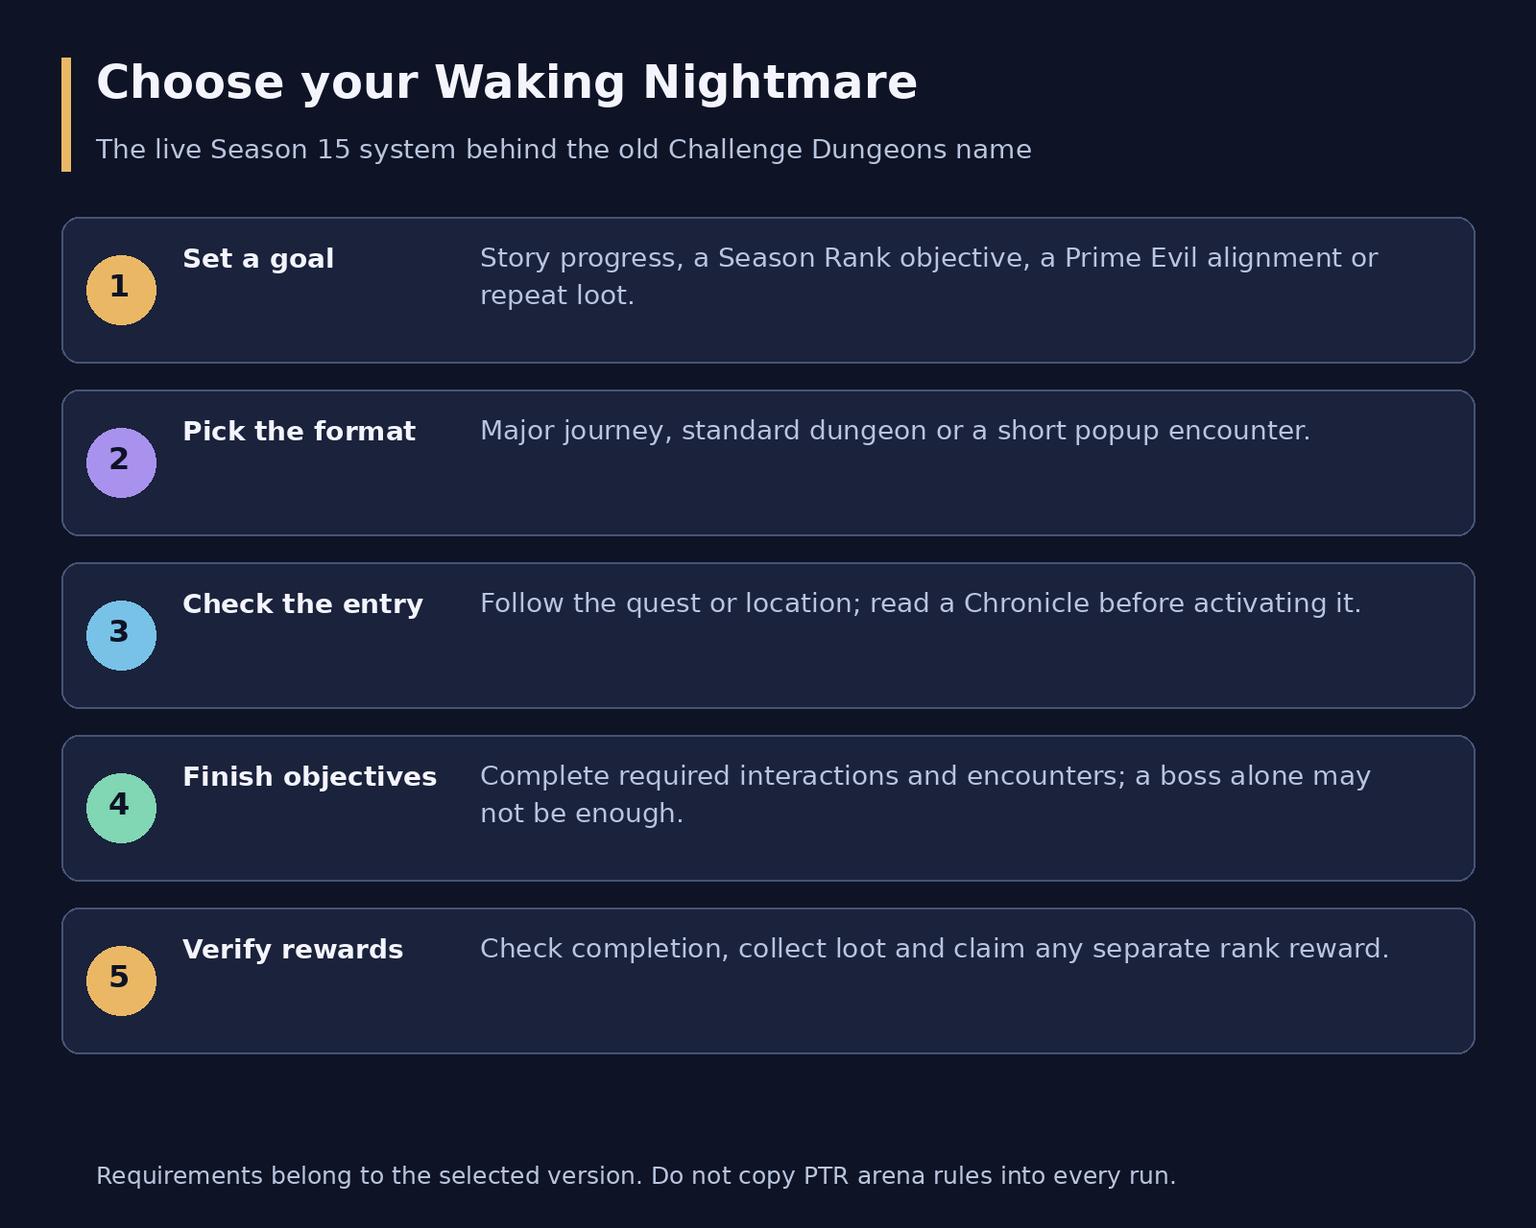Click the orange step 5 circle
1536x1228 pixels.
click(x=121, y=981)
